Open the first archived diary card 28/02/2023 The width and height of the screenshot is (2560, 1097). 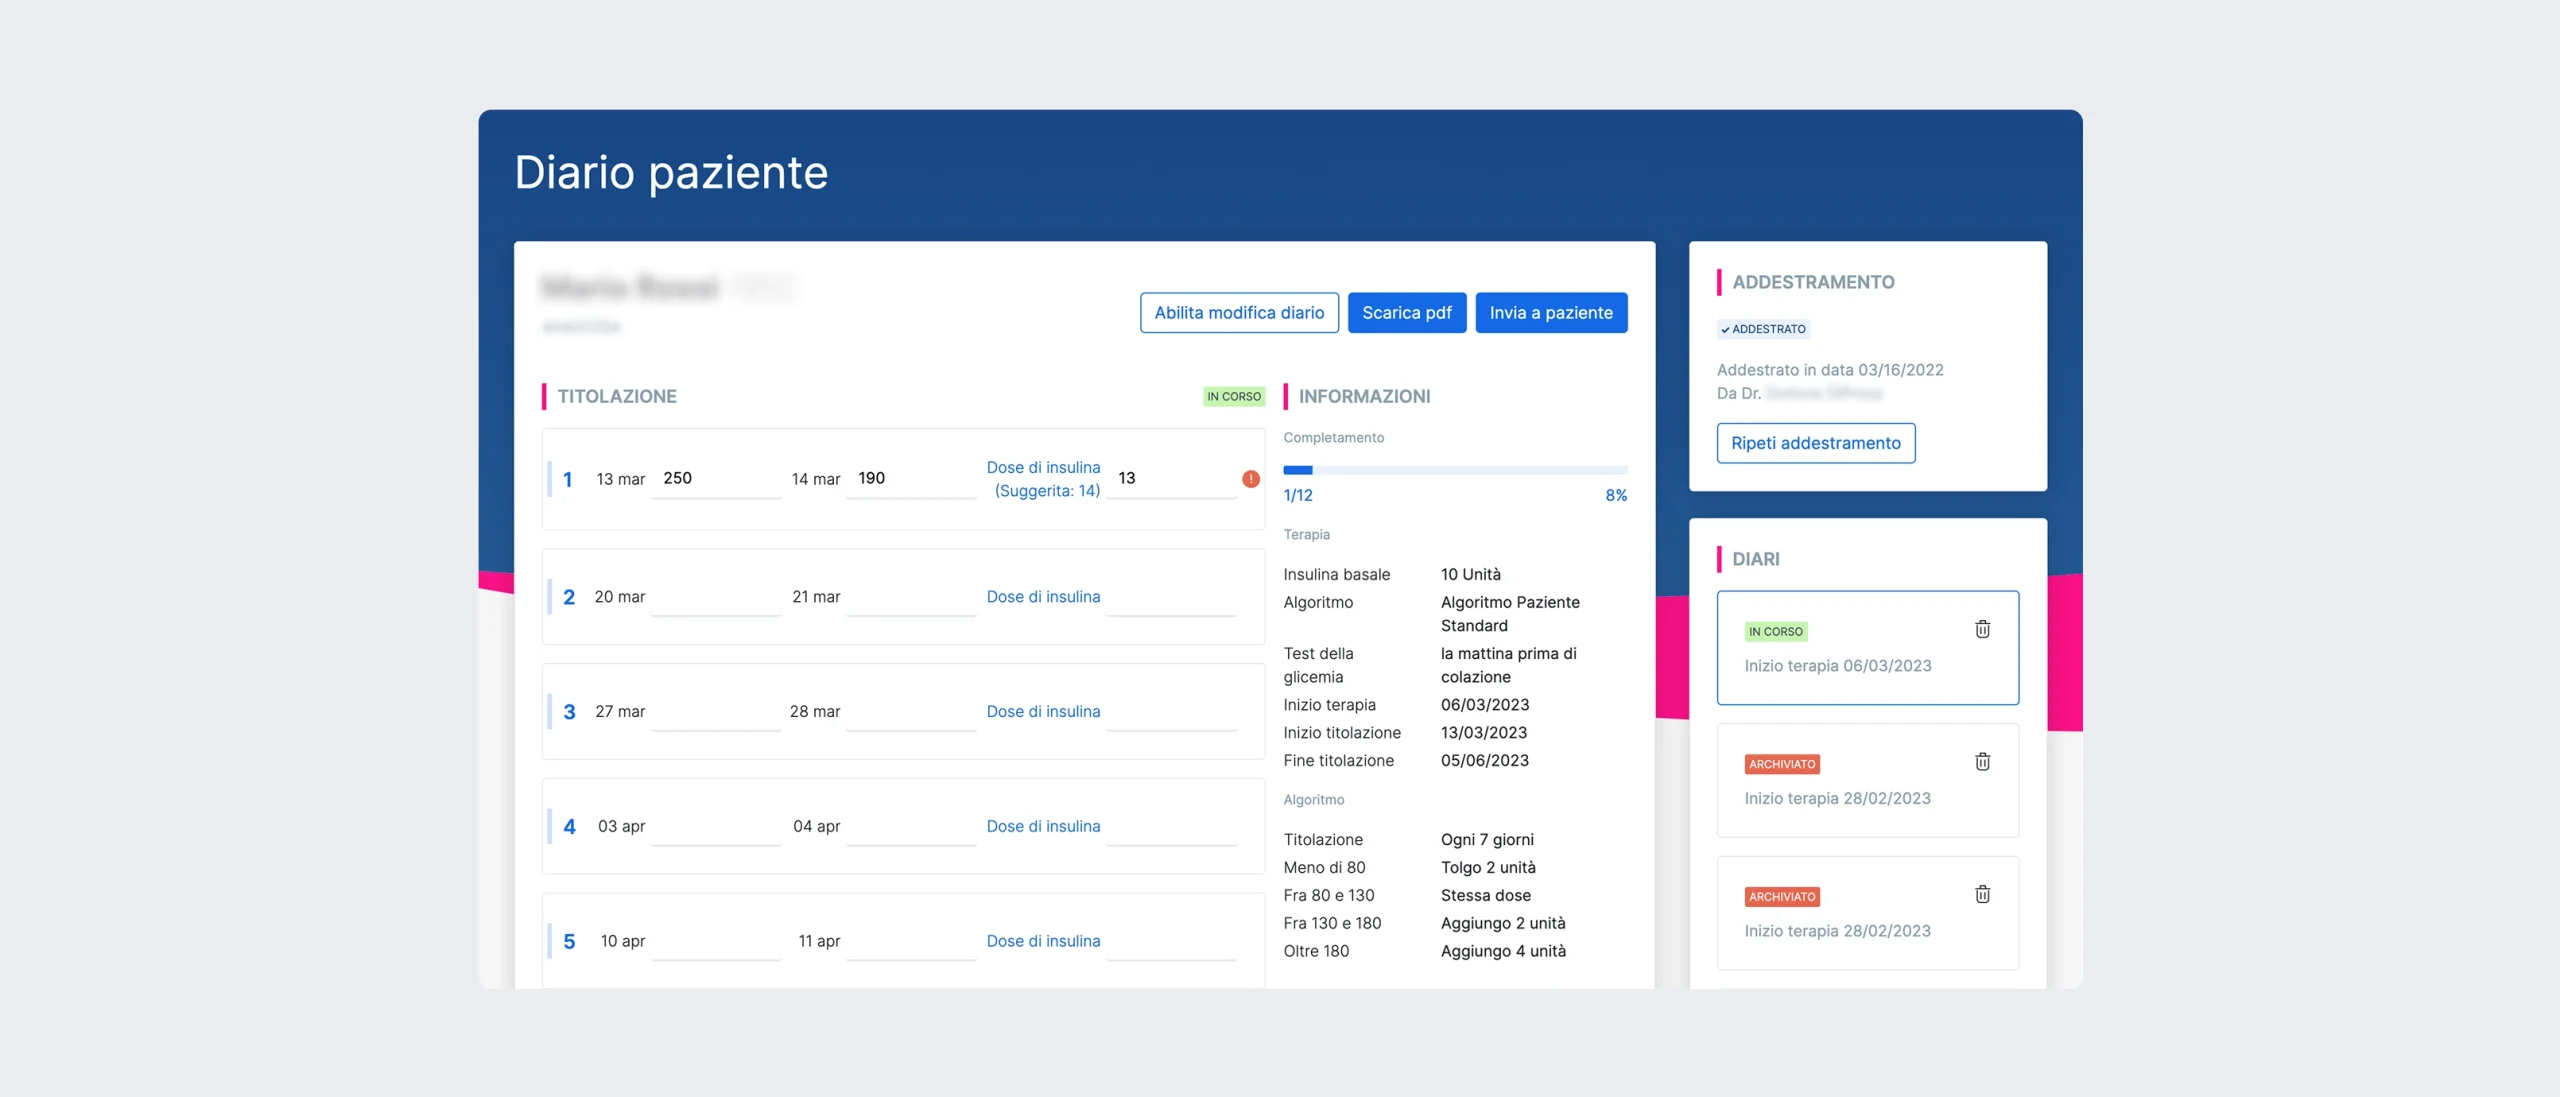1867,780
